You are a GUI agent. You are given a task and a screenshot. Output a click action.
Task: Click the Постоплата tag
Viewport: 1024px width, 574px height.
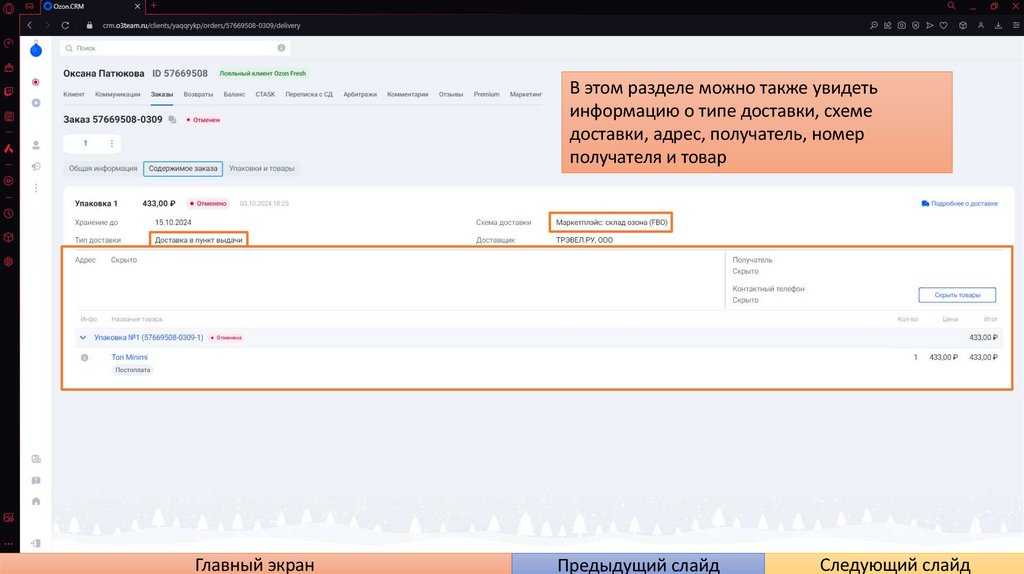pos(133,370)
